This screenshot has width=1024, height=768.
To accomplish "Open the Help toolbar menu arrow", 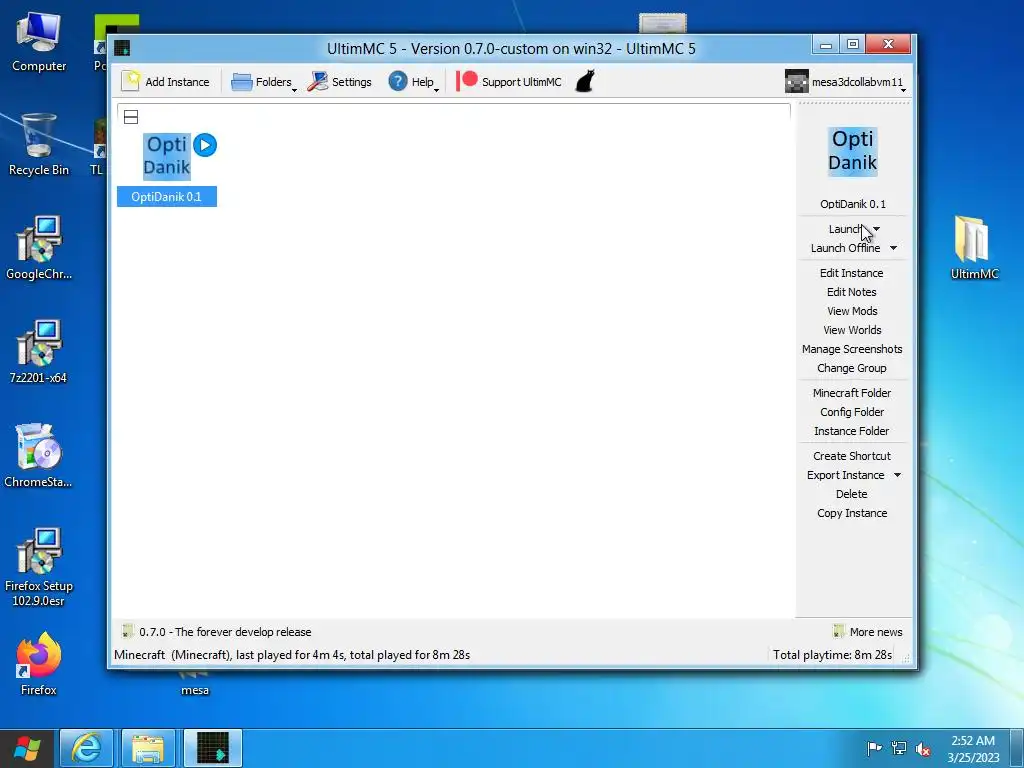I will click(x=436, y=89).
